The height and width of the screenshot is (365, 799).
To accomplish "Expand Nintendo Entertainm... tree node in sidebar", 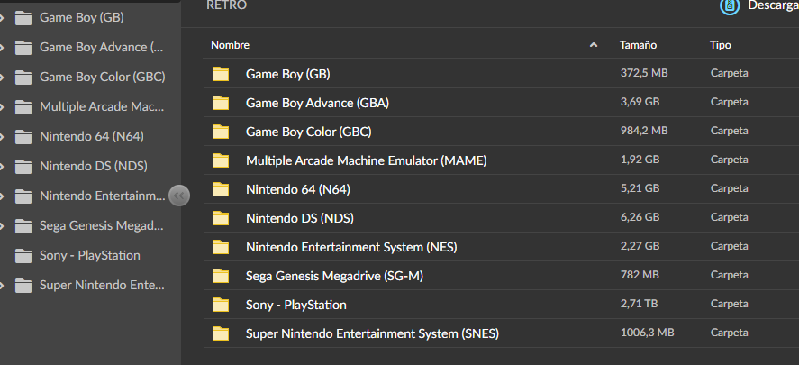I will pyautogui.click(x=2, y=196).
